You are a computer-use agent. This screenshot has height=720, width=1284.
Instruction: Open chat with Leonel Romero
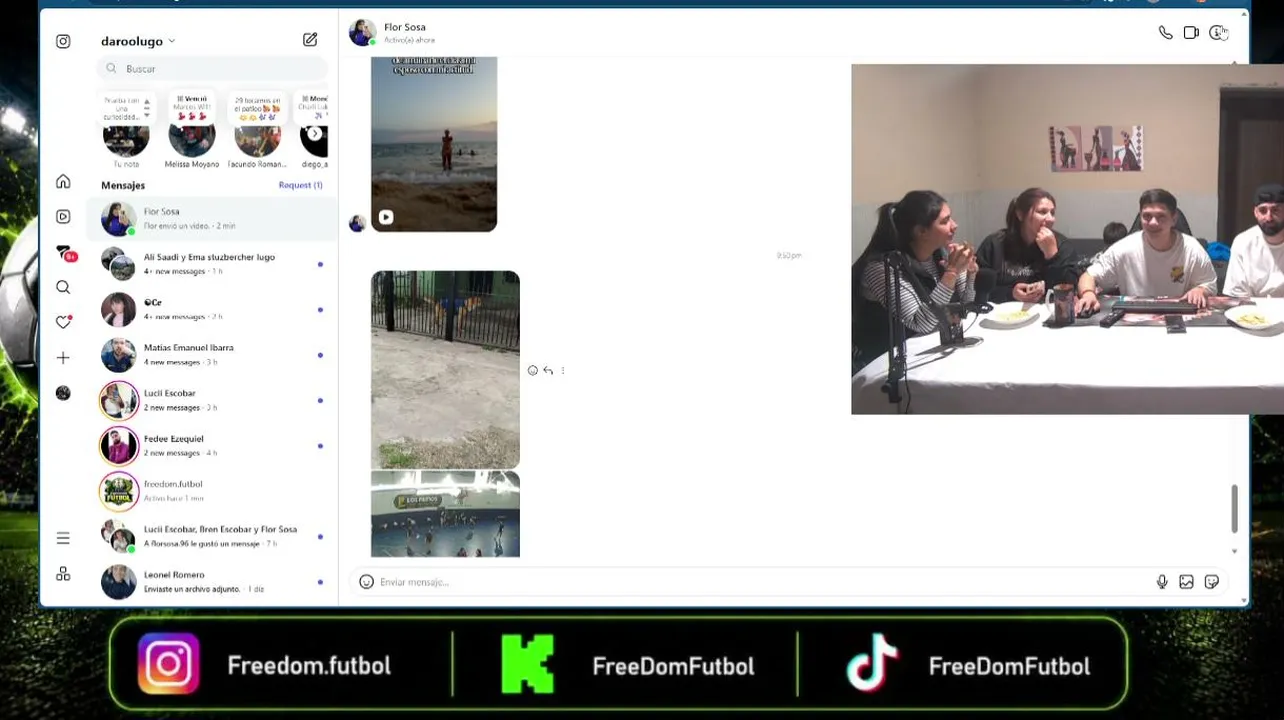click(212, 581)
